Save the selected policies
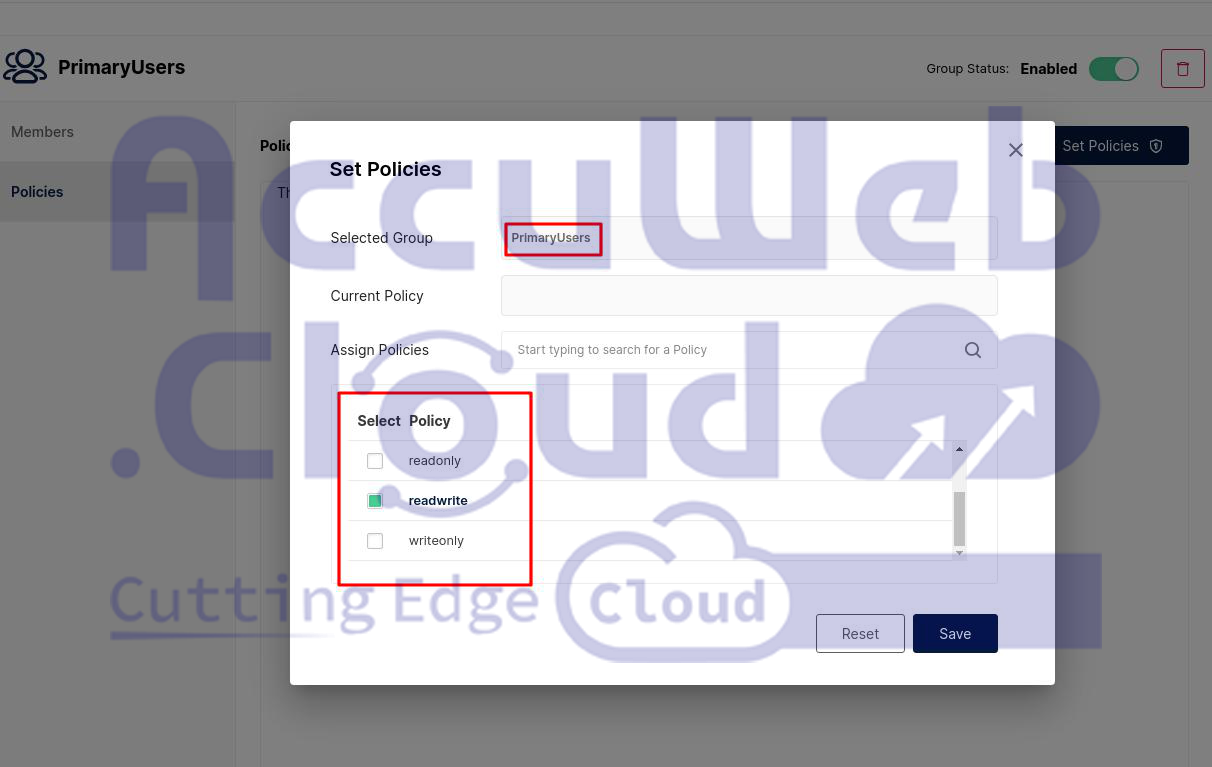 click(x=954, y=633)
